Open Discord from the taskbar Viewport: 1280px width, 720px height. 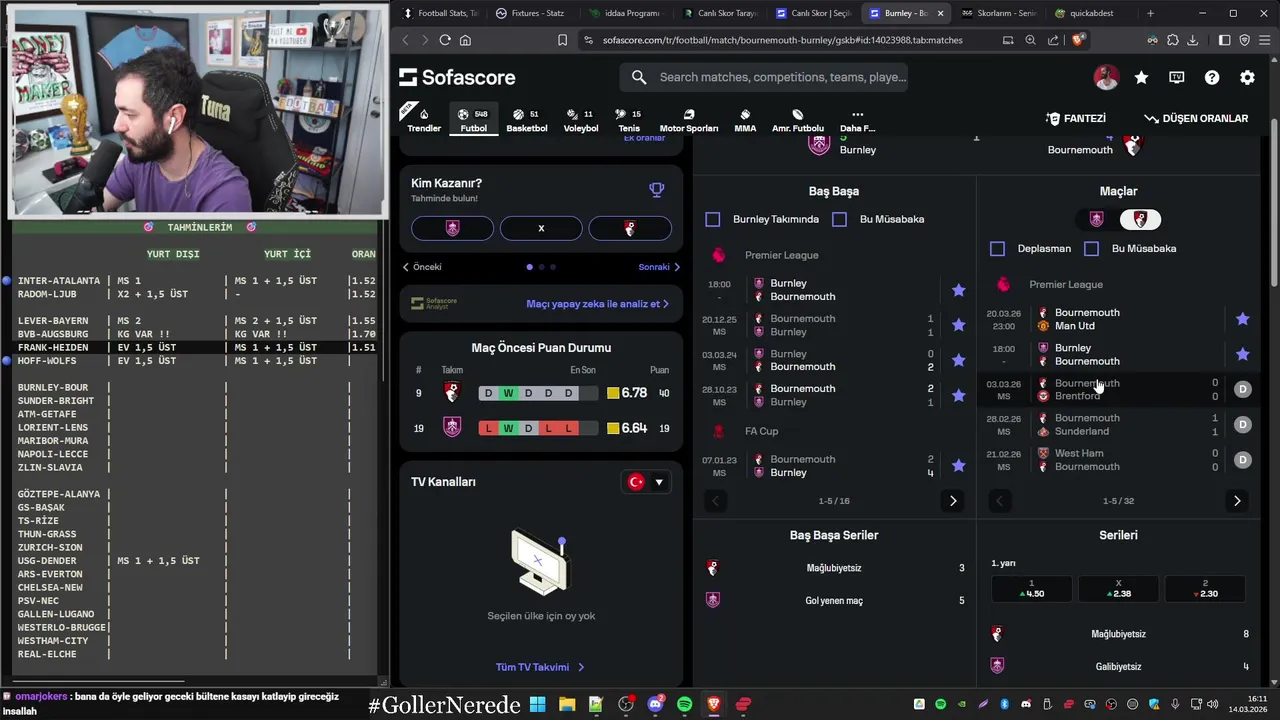[x=656, y=705]
